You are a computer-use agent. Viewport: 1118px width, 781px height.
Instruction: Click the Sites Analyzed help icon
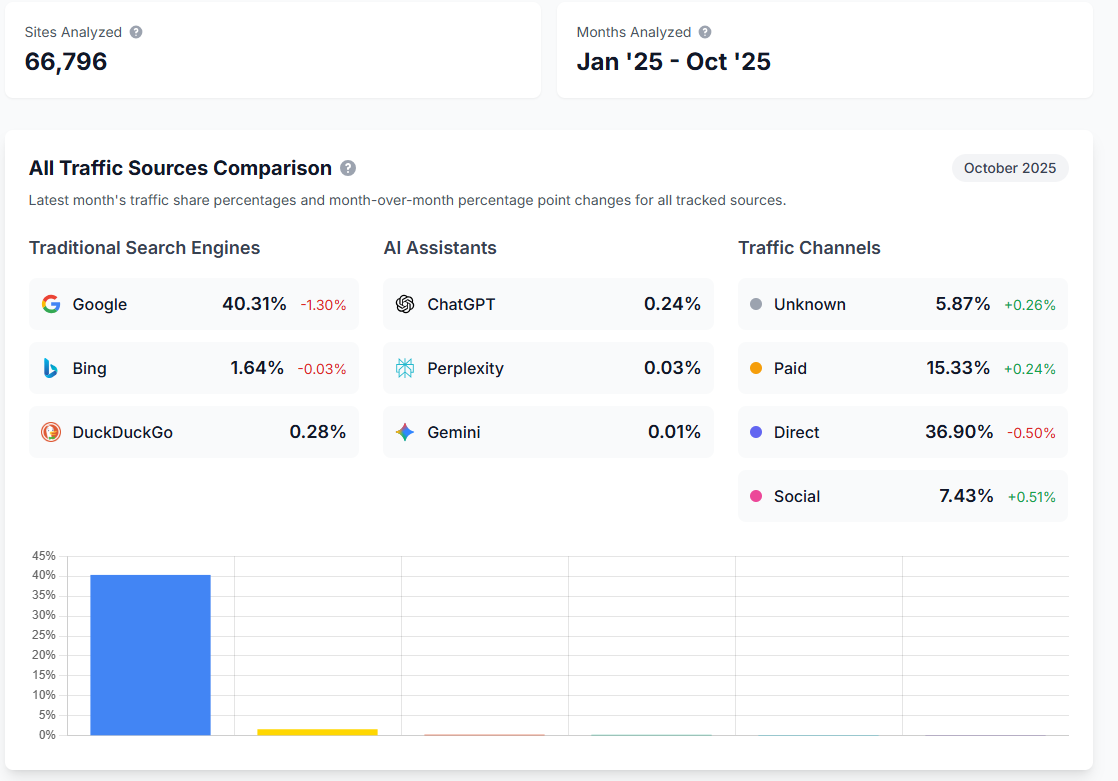(x=137, y=31)
